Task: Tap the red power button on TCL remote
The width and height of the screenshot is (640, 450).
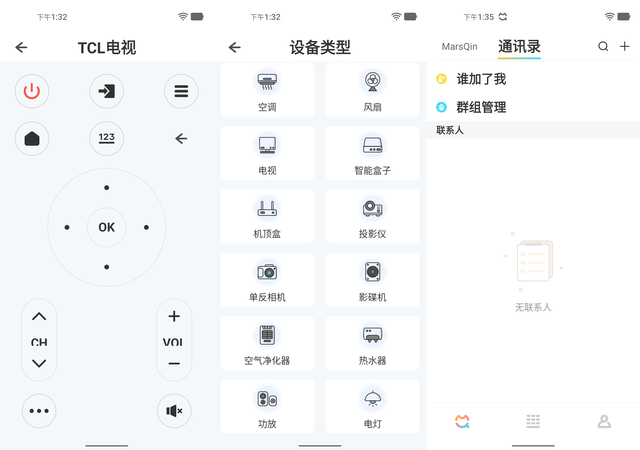Action: pyautogui.click(x=32, y=91)
